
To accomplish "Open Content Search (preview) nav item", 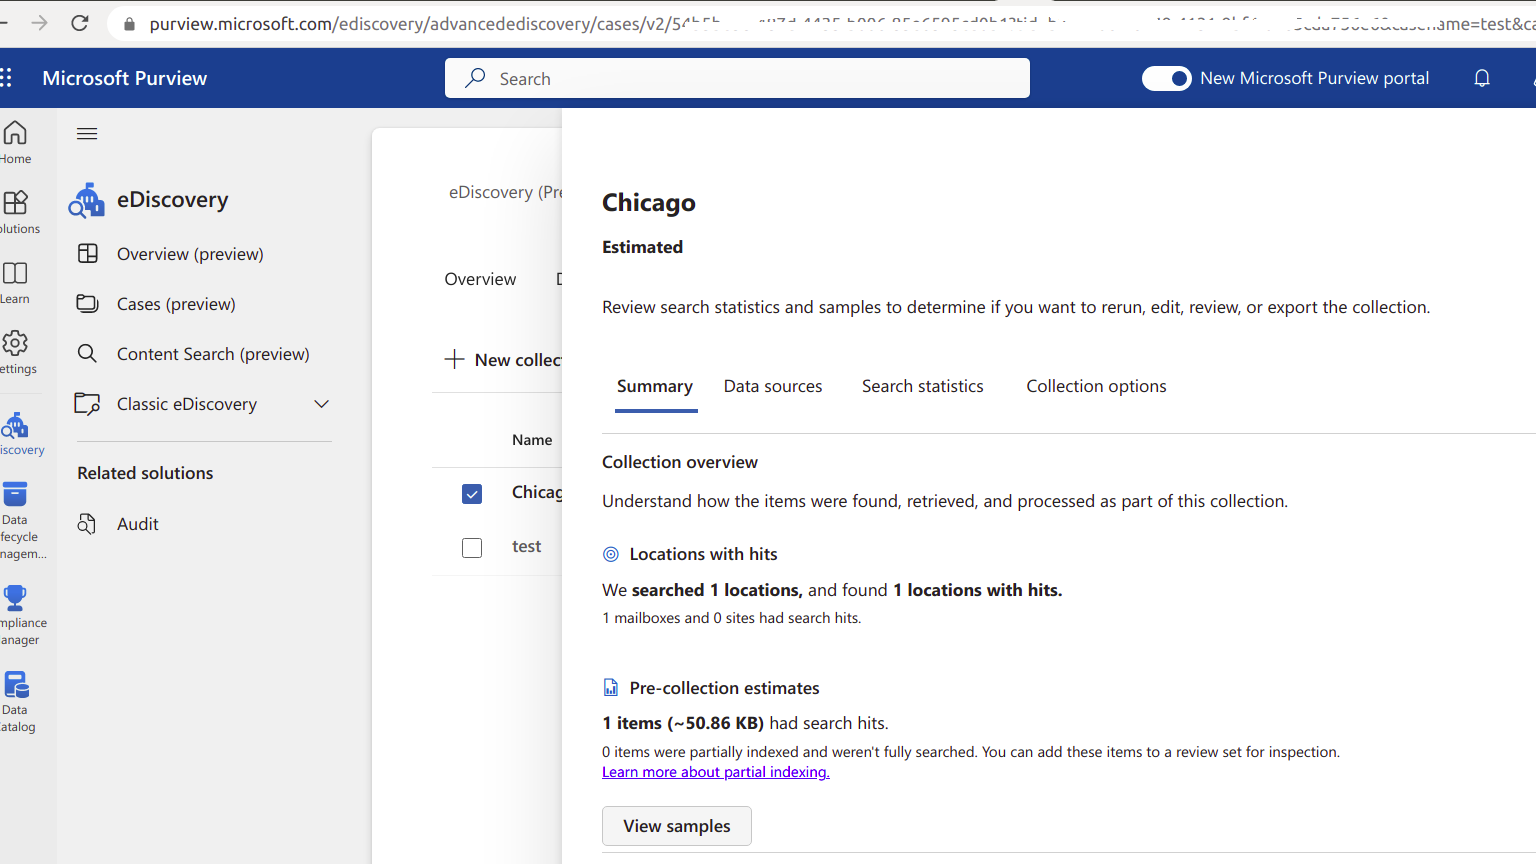I will coord(213,354).
